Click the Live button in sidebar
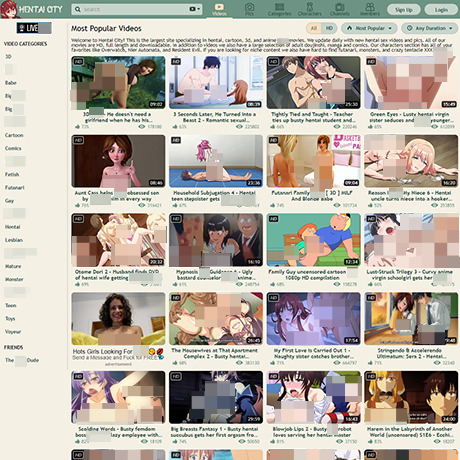Image resolution: width=460 pixels, height=460 pixels. [x=34, y=28]
